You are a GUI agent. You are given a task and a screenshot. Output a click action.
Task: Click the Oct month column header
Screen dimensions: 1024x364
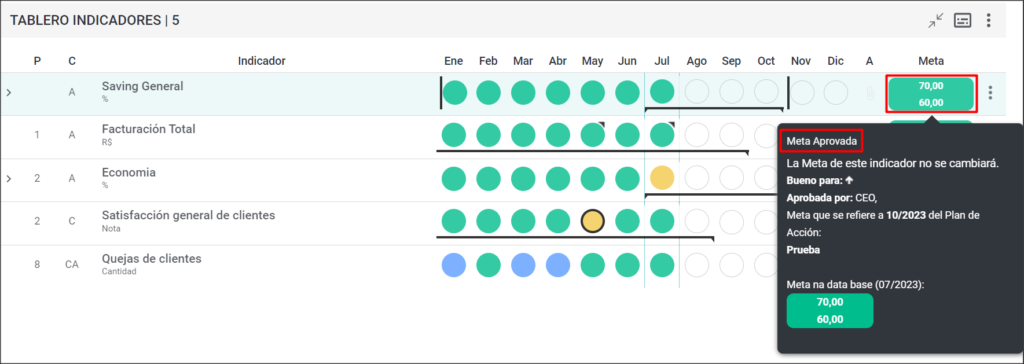pos(766,61)
